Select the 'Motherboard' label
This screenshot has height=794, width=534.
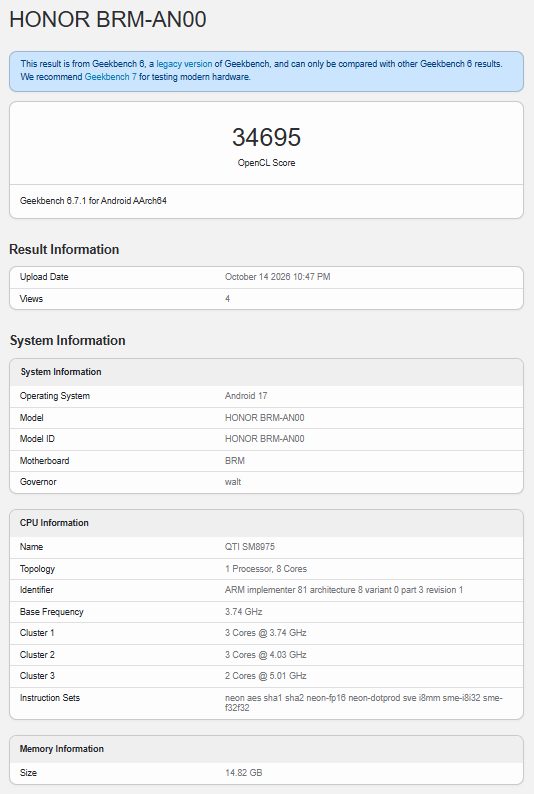pos(45,461)
